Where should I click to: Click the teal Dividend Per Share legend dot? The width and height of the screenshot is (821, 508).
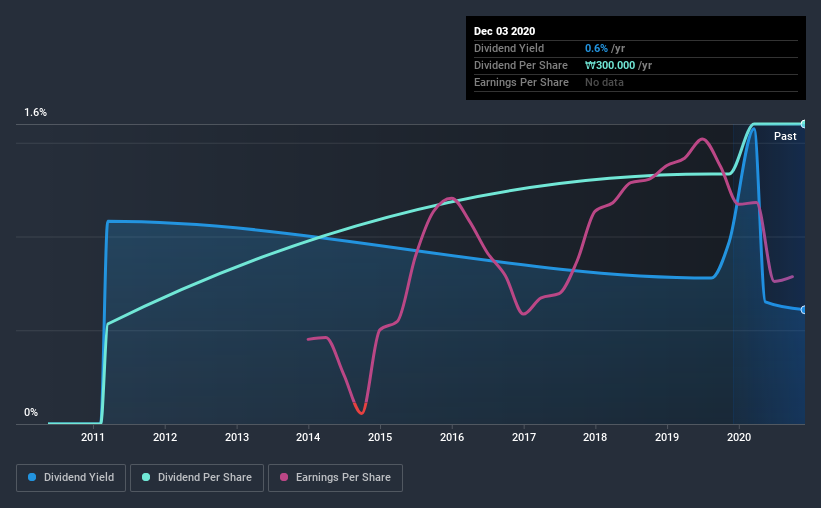click(x=146, y=477)
